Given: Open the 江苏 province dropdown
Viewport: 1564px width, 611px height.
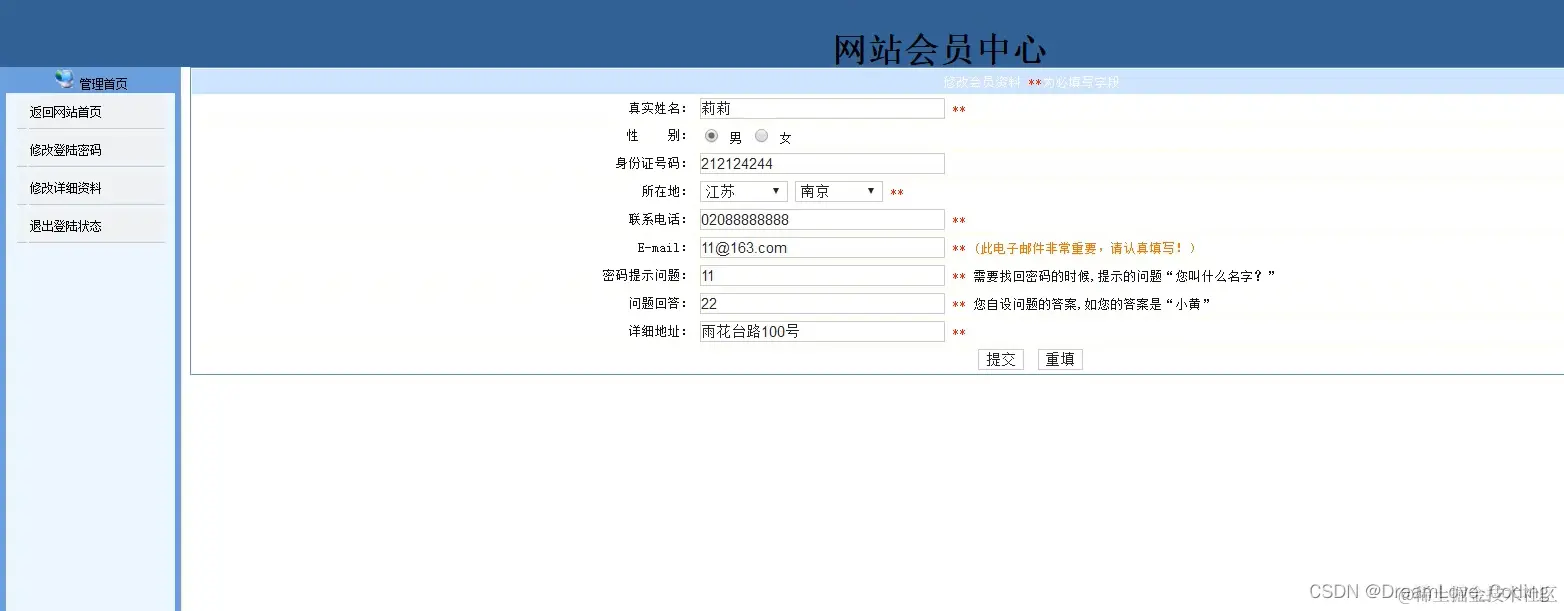Looking at the screenshot, I should [744, 191].
